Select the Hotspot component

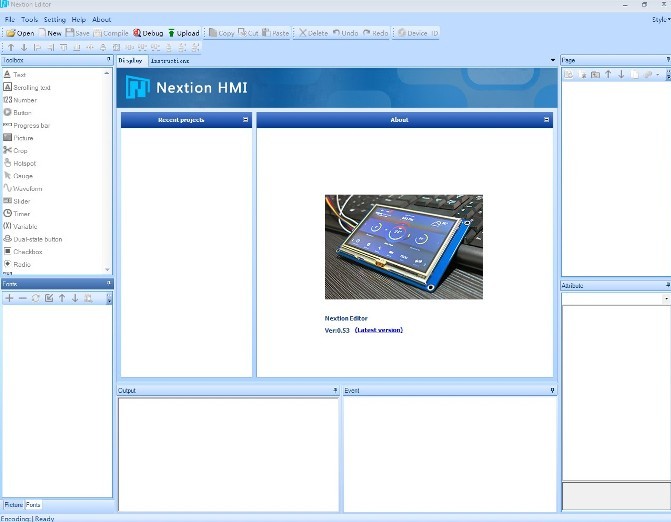point(20,163)
